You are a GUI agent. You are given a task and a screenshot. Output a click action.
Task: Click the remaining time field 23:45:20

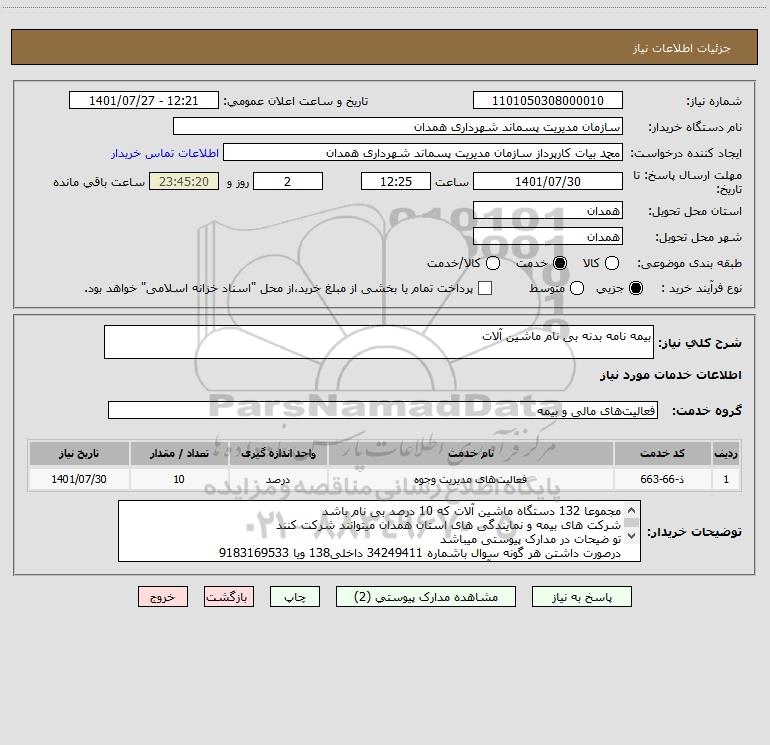point(184,181)
